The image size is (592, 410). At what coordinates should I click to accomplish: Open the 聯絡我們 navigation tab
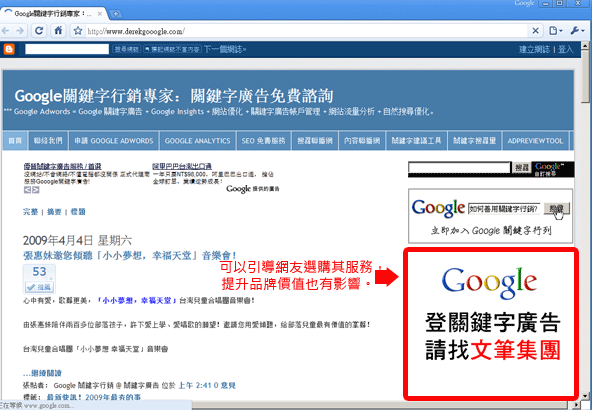(x=48, y=141)
